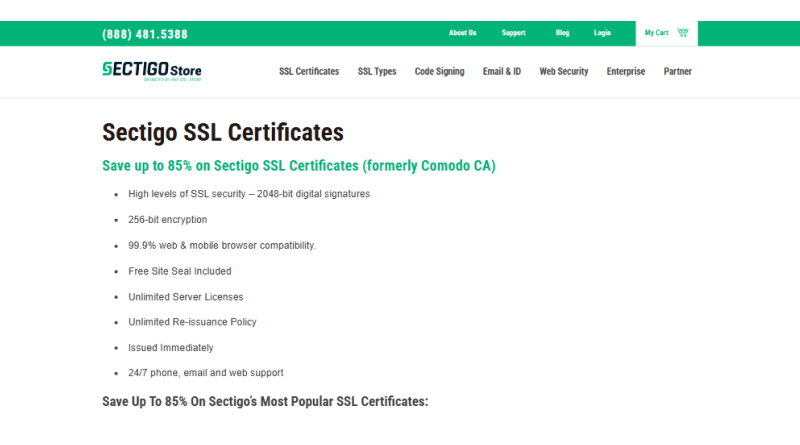This screenshot has width=800, height=445.
Task: Click the Unlimited Re-issuance Policy bullet
Action: coord(192,322)
